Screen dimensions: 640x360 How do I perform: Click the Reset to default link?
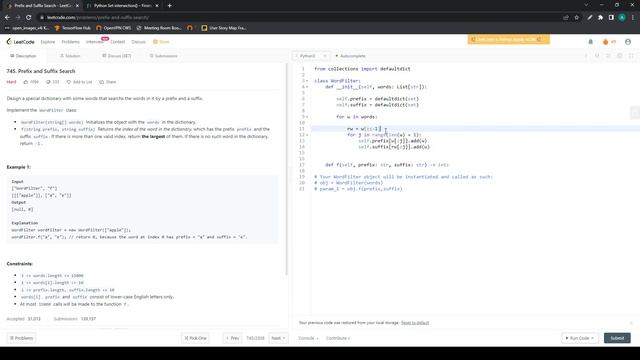tap(415, 323)
